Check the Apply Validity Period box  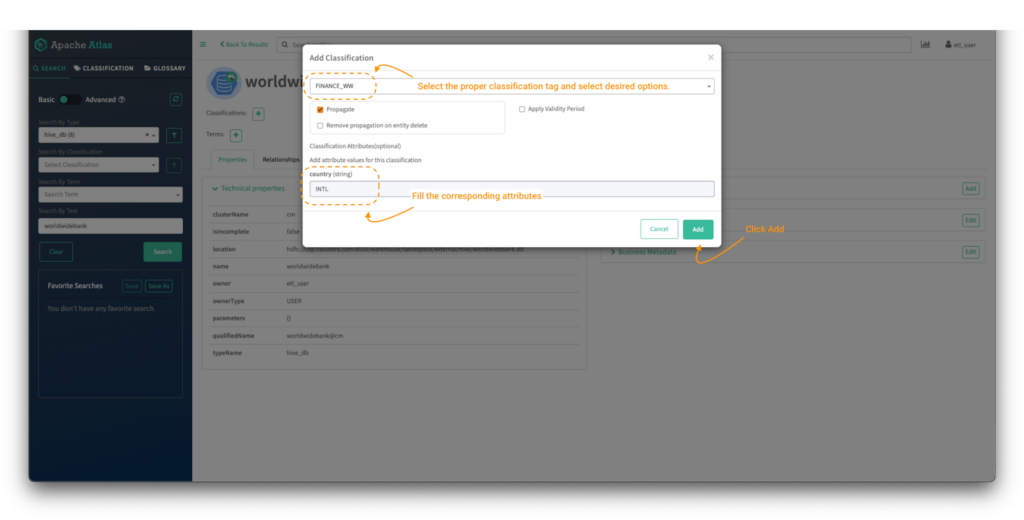click(522, 109)
